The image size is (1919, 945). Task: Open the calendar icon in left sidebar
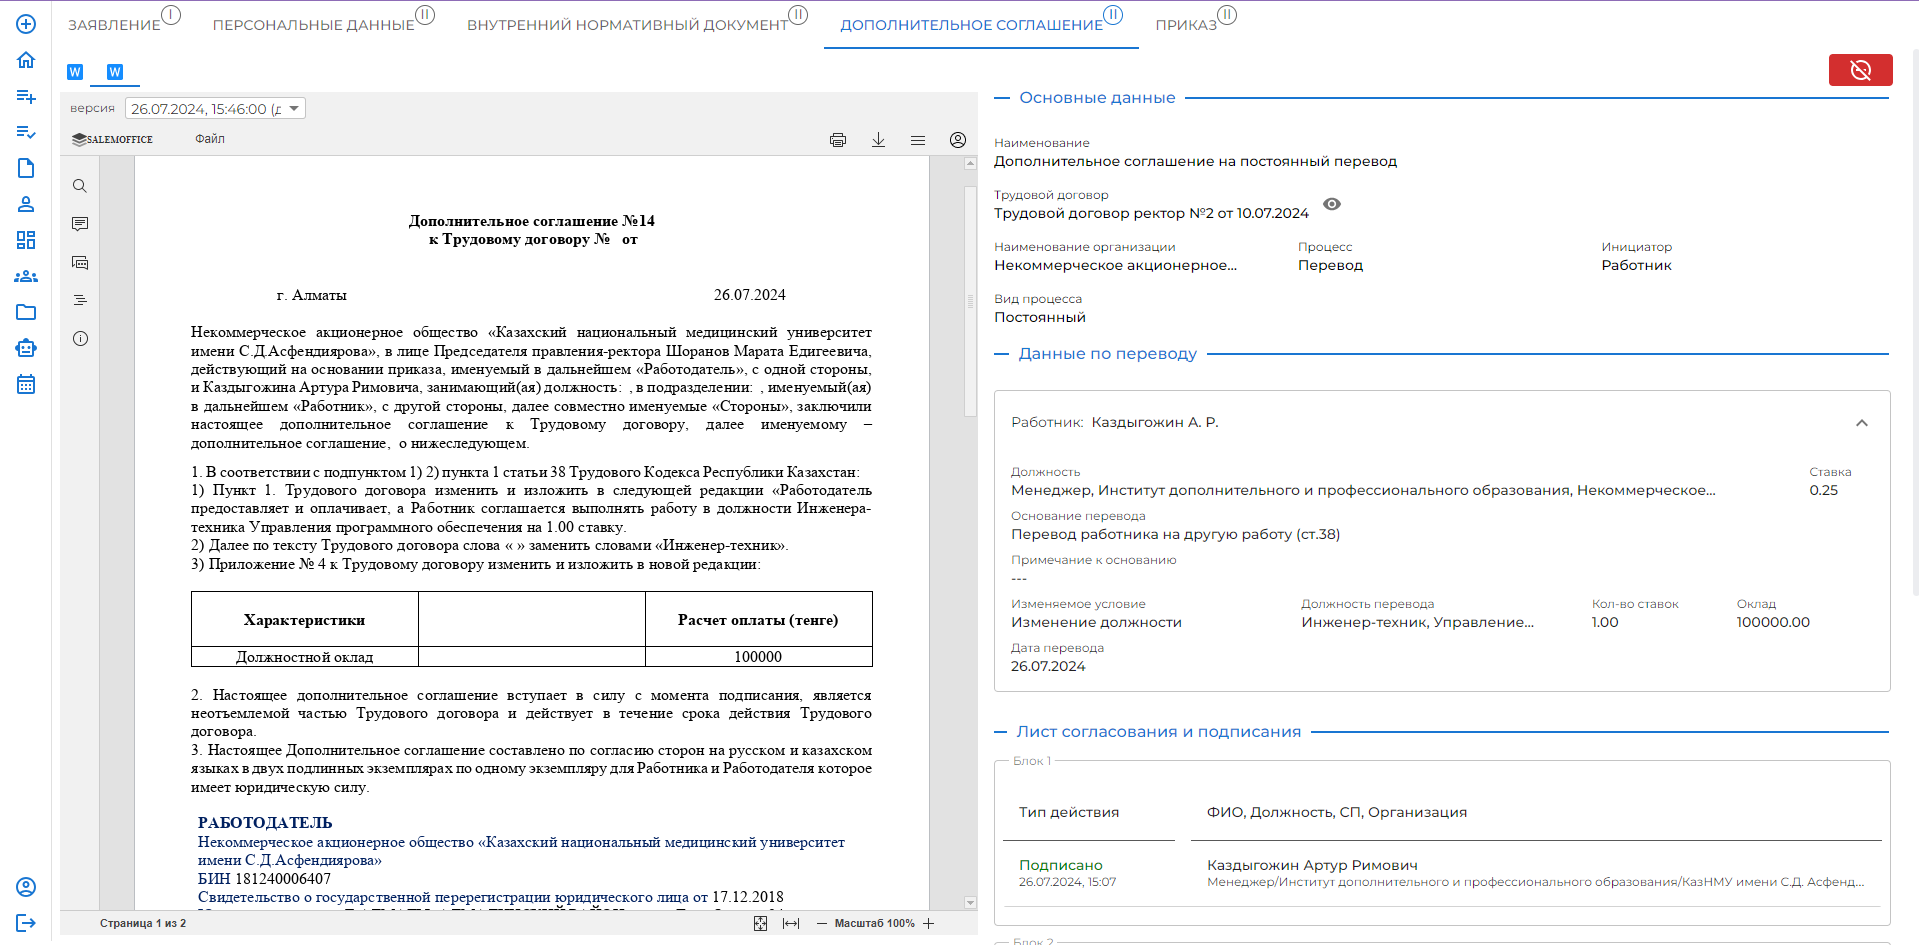pyautogui.click(x=26, y=385)
